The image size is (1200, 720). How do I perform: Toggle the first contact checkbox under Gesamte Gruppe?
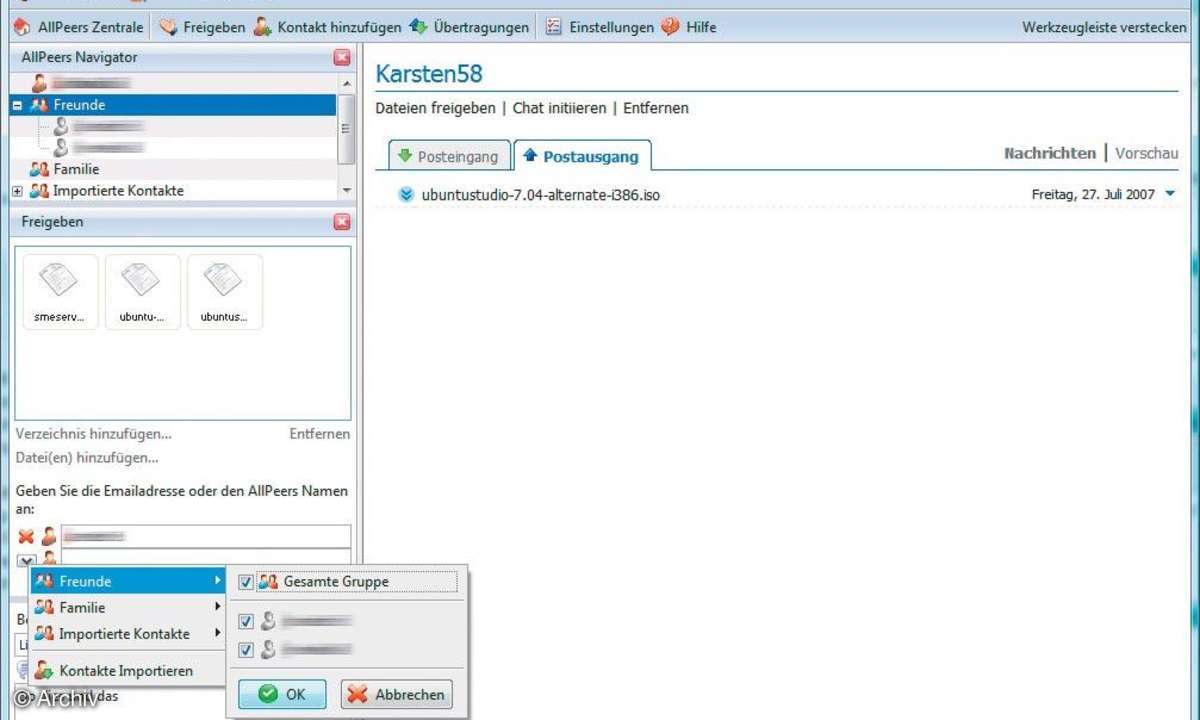pyautogui.click(x=246, y=622)
